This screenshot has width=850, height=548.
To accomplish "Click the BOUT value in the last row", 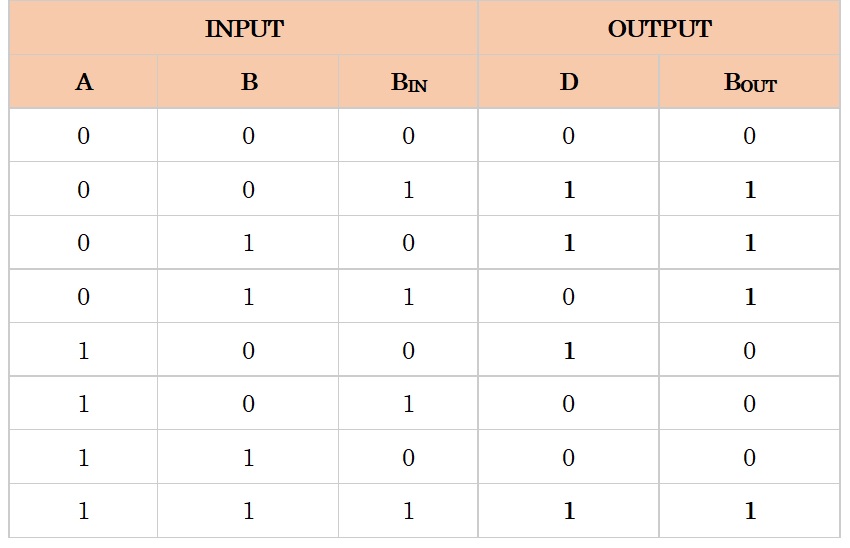I will coord(750,511).
